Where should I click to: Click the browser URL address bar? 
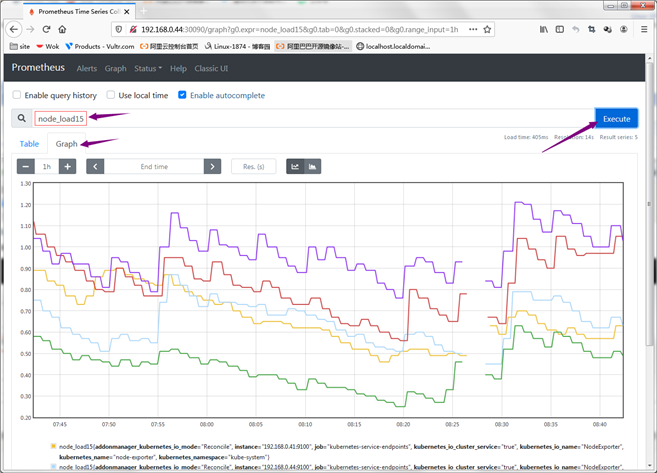pos(300,29)
